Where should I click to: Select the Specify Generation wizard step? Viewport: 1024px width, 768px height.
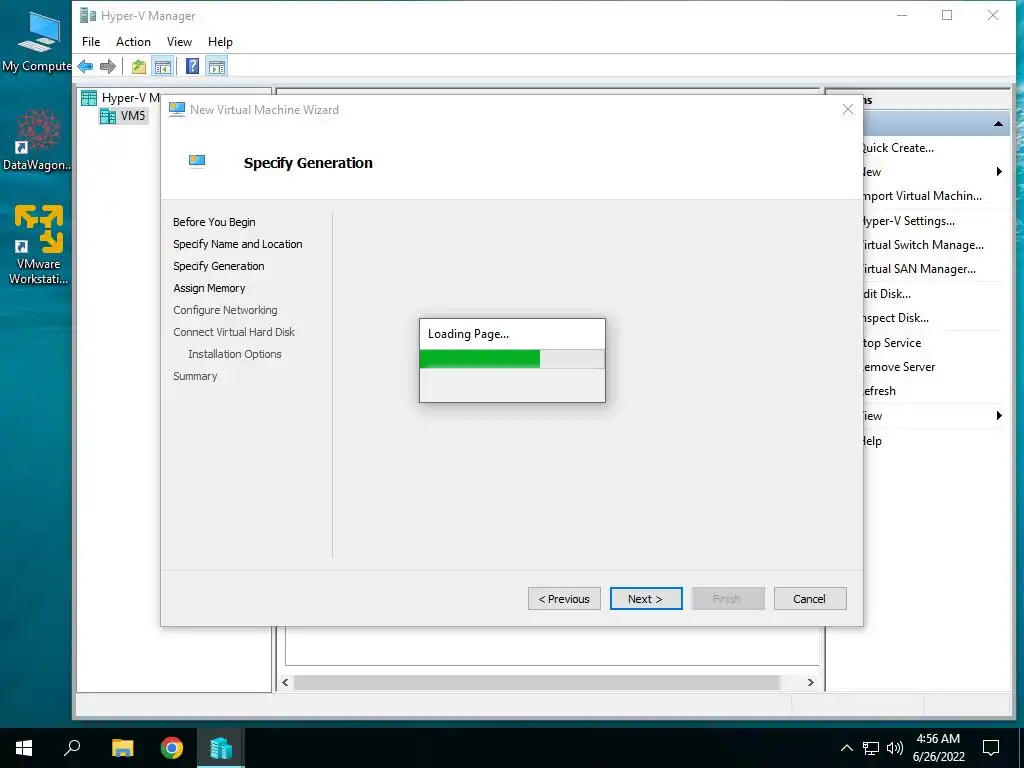[x=219, y=266]
